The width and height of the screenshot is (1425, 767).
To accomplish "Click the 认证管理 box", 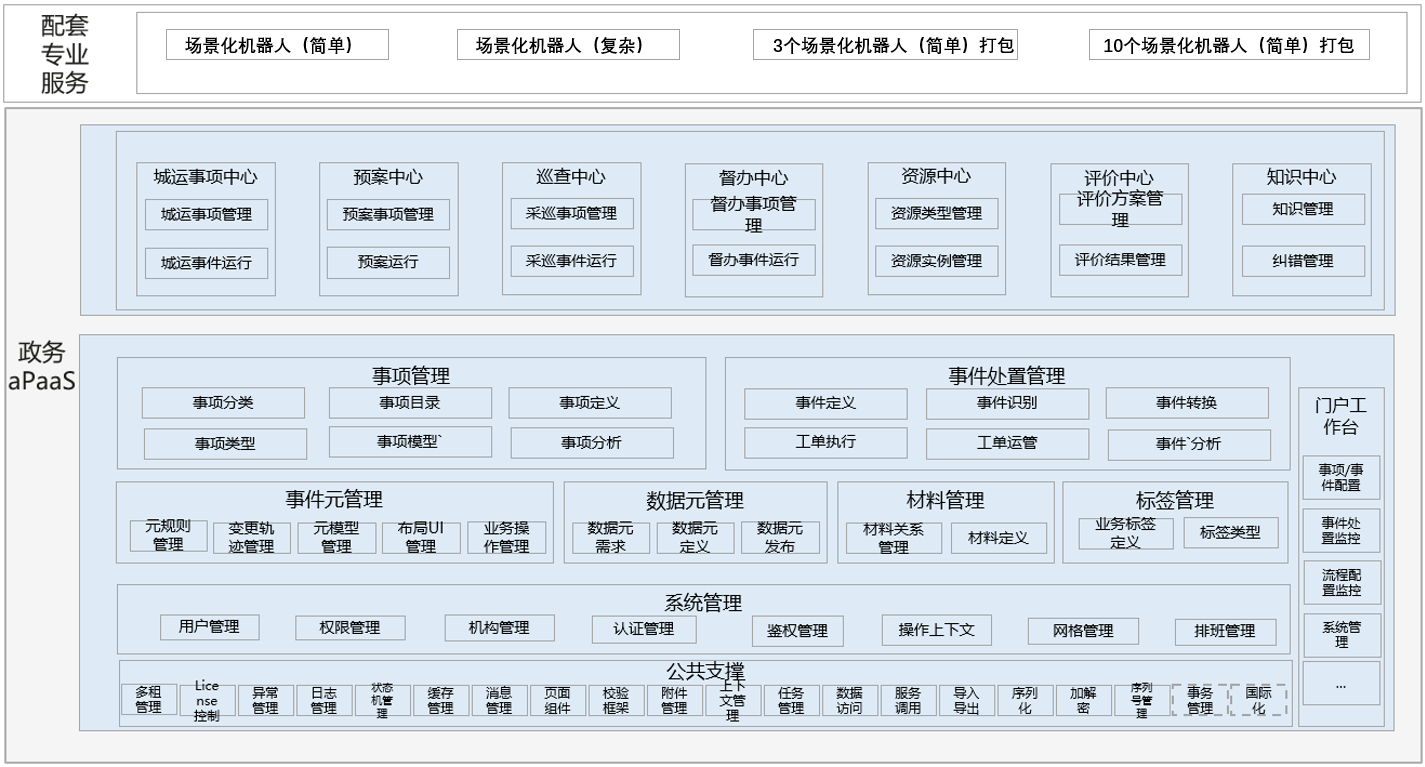I will point(645,629).
